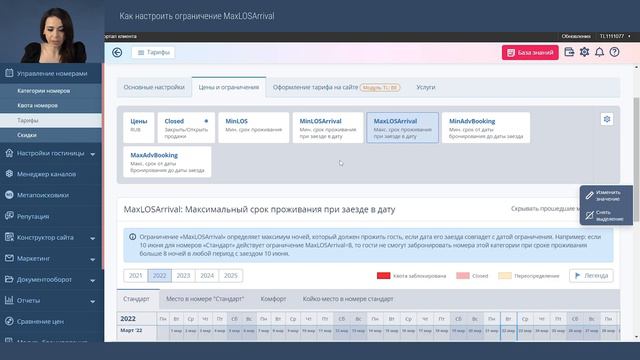
Task: Open the Тарифы menu button
Action: click(153, 52)
